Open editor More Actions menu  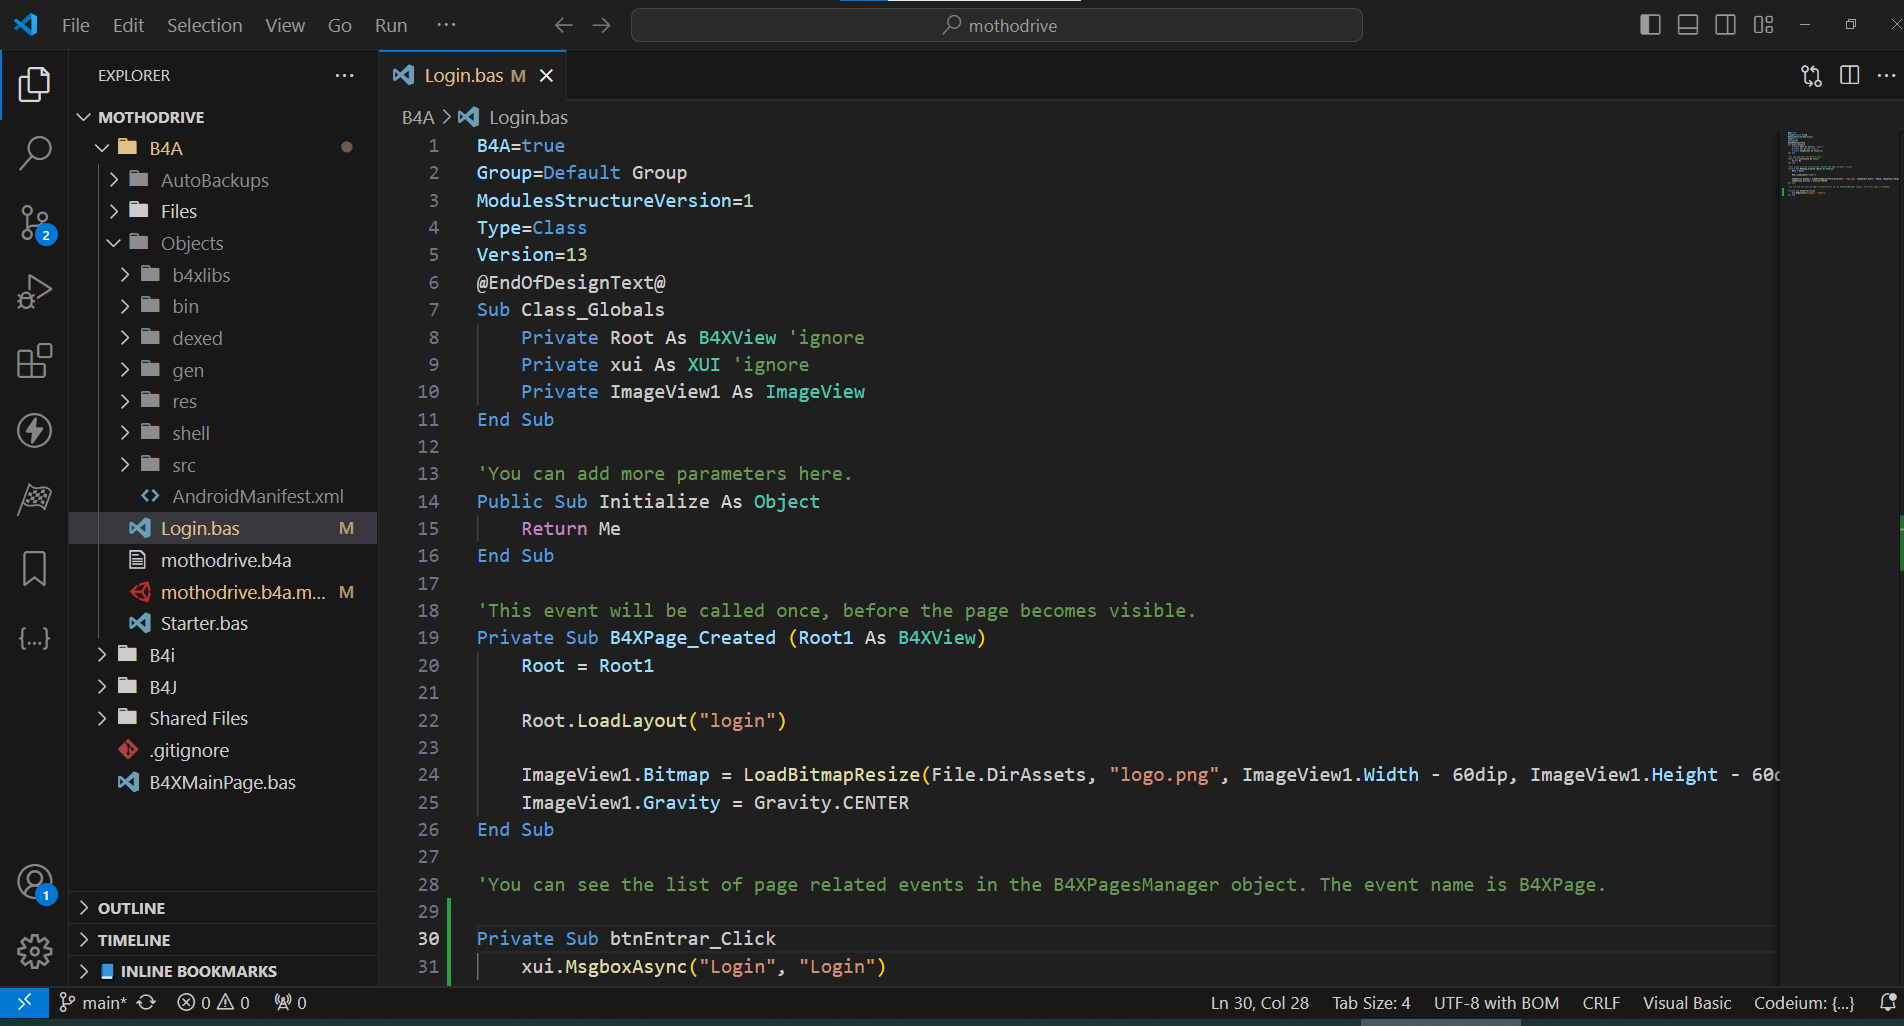pyautogui.click(x=1886, y=76)
